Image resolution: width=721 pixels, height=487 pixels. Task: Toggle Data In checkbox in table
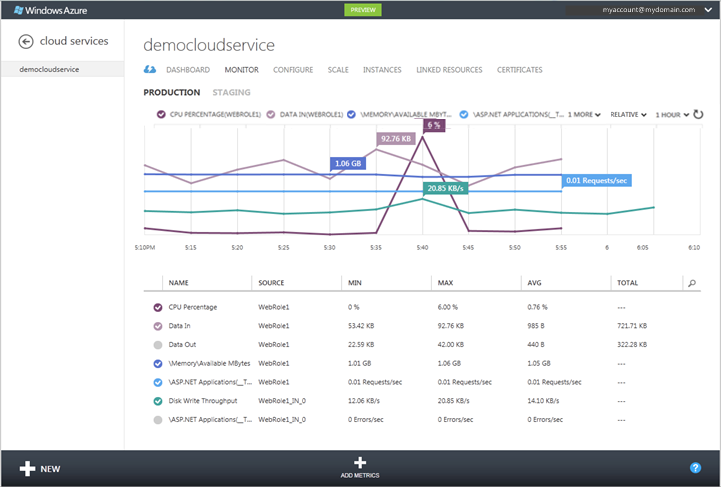[158, 326]
